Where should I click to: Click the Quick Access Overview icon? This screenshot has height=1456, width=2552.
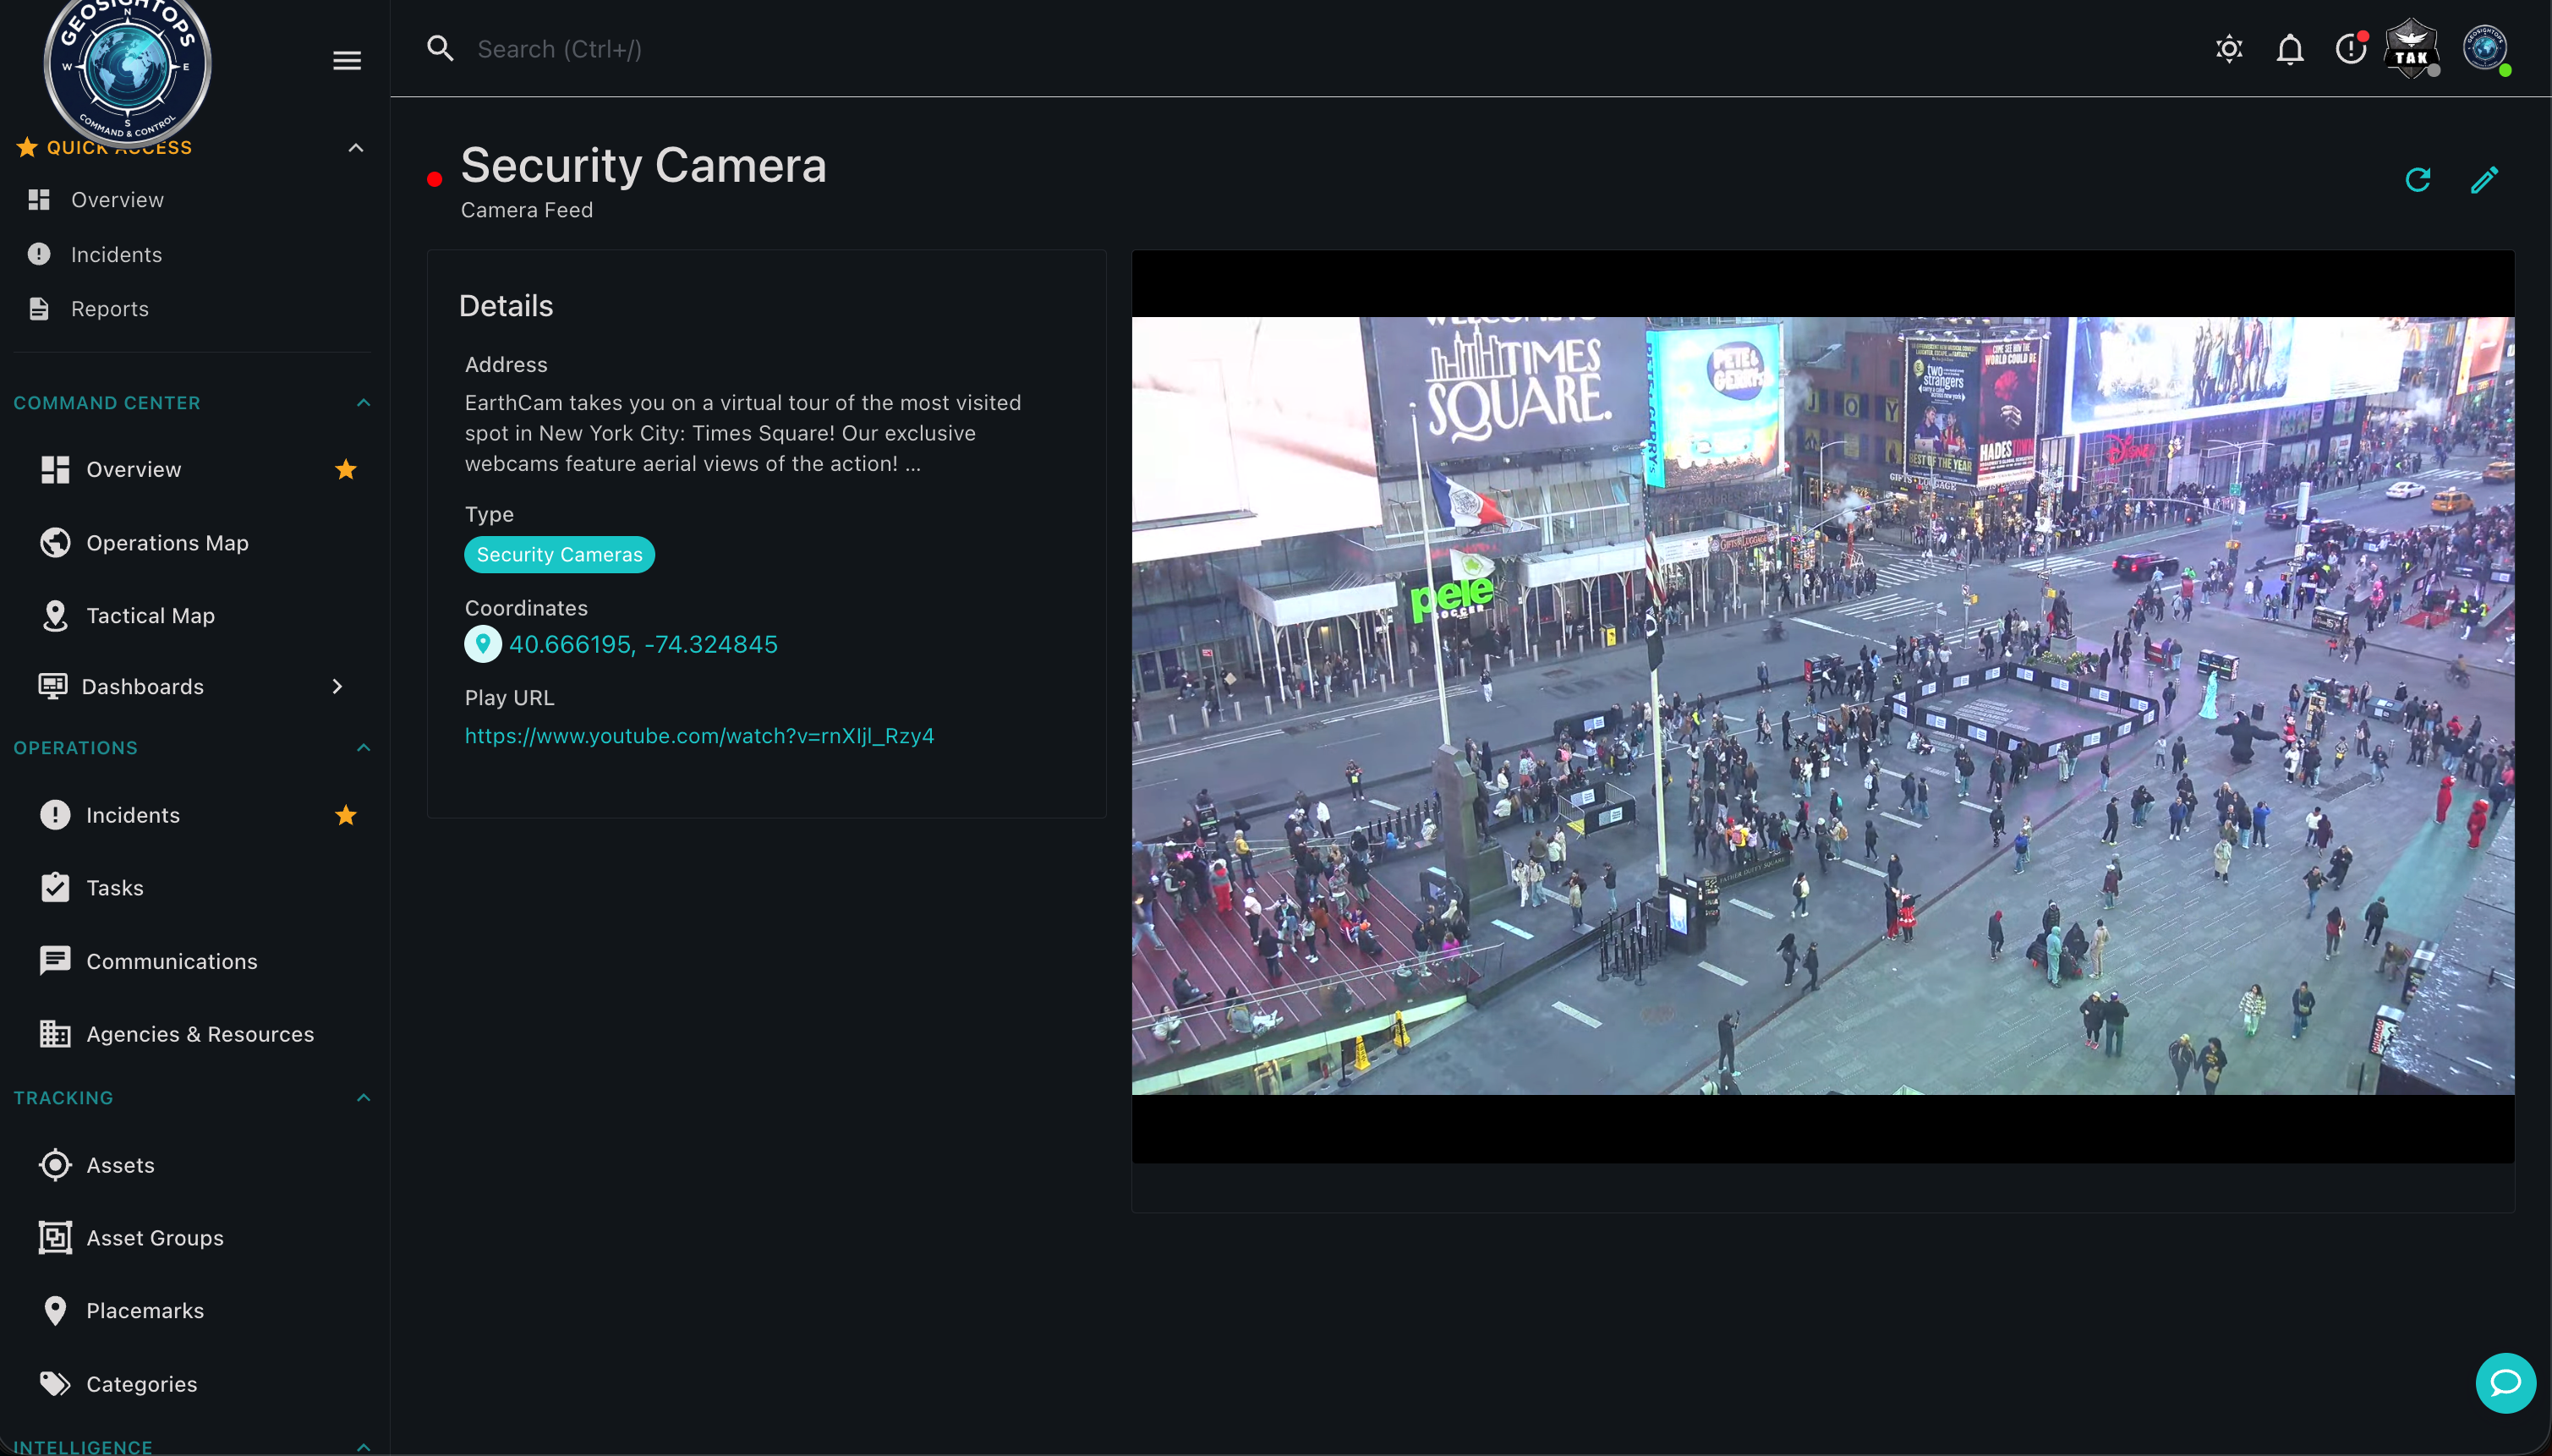click(39, 200)
